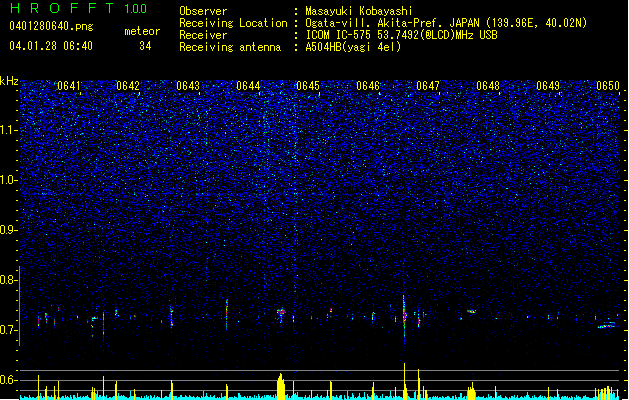
Task: Click the tallest yellow power spike before 0647
Action: pos(404,381)
